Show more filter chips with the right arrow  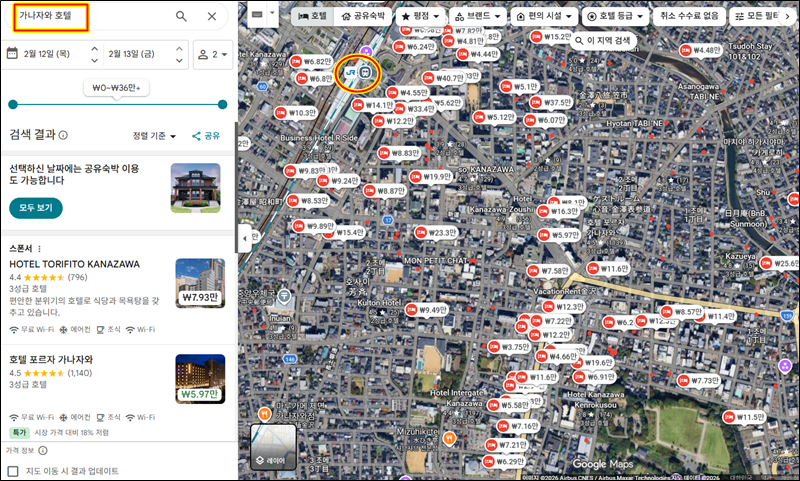[787, 16]
